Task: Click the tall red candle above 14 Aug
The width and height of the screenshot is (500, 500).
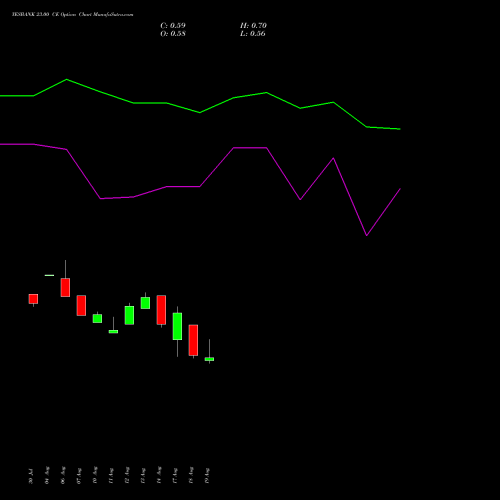Action: pyautogui.click(x=161, y=310)
